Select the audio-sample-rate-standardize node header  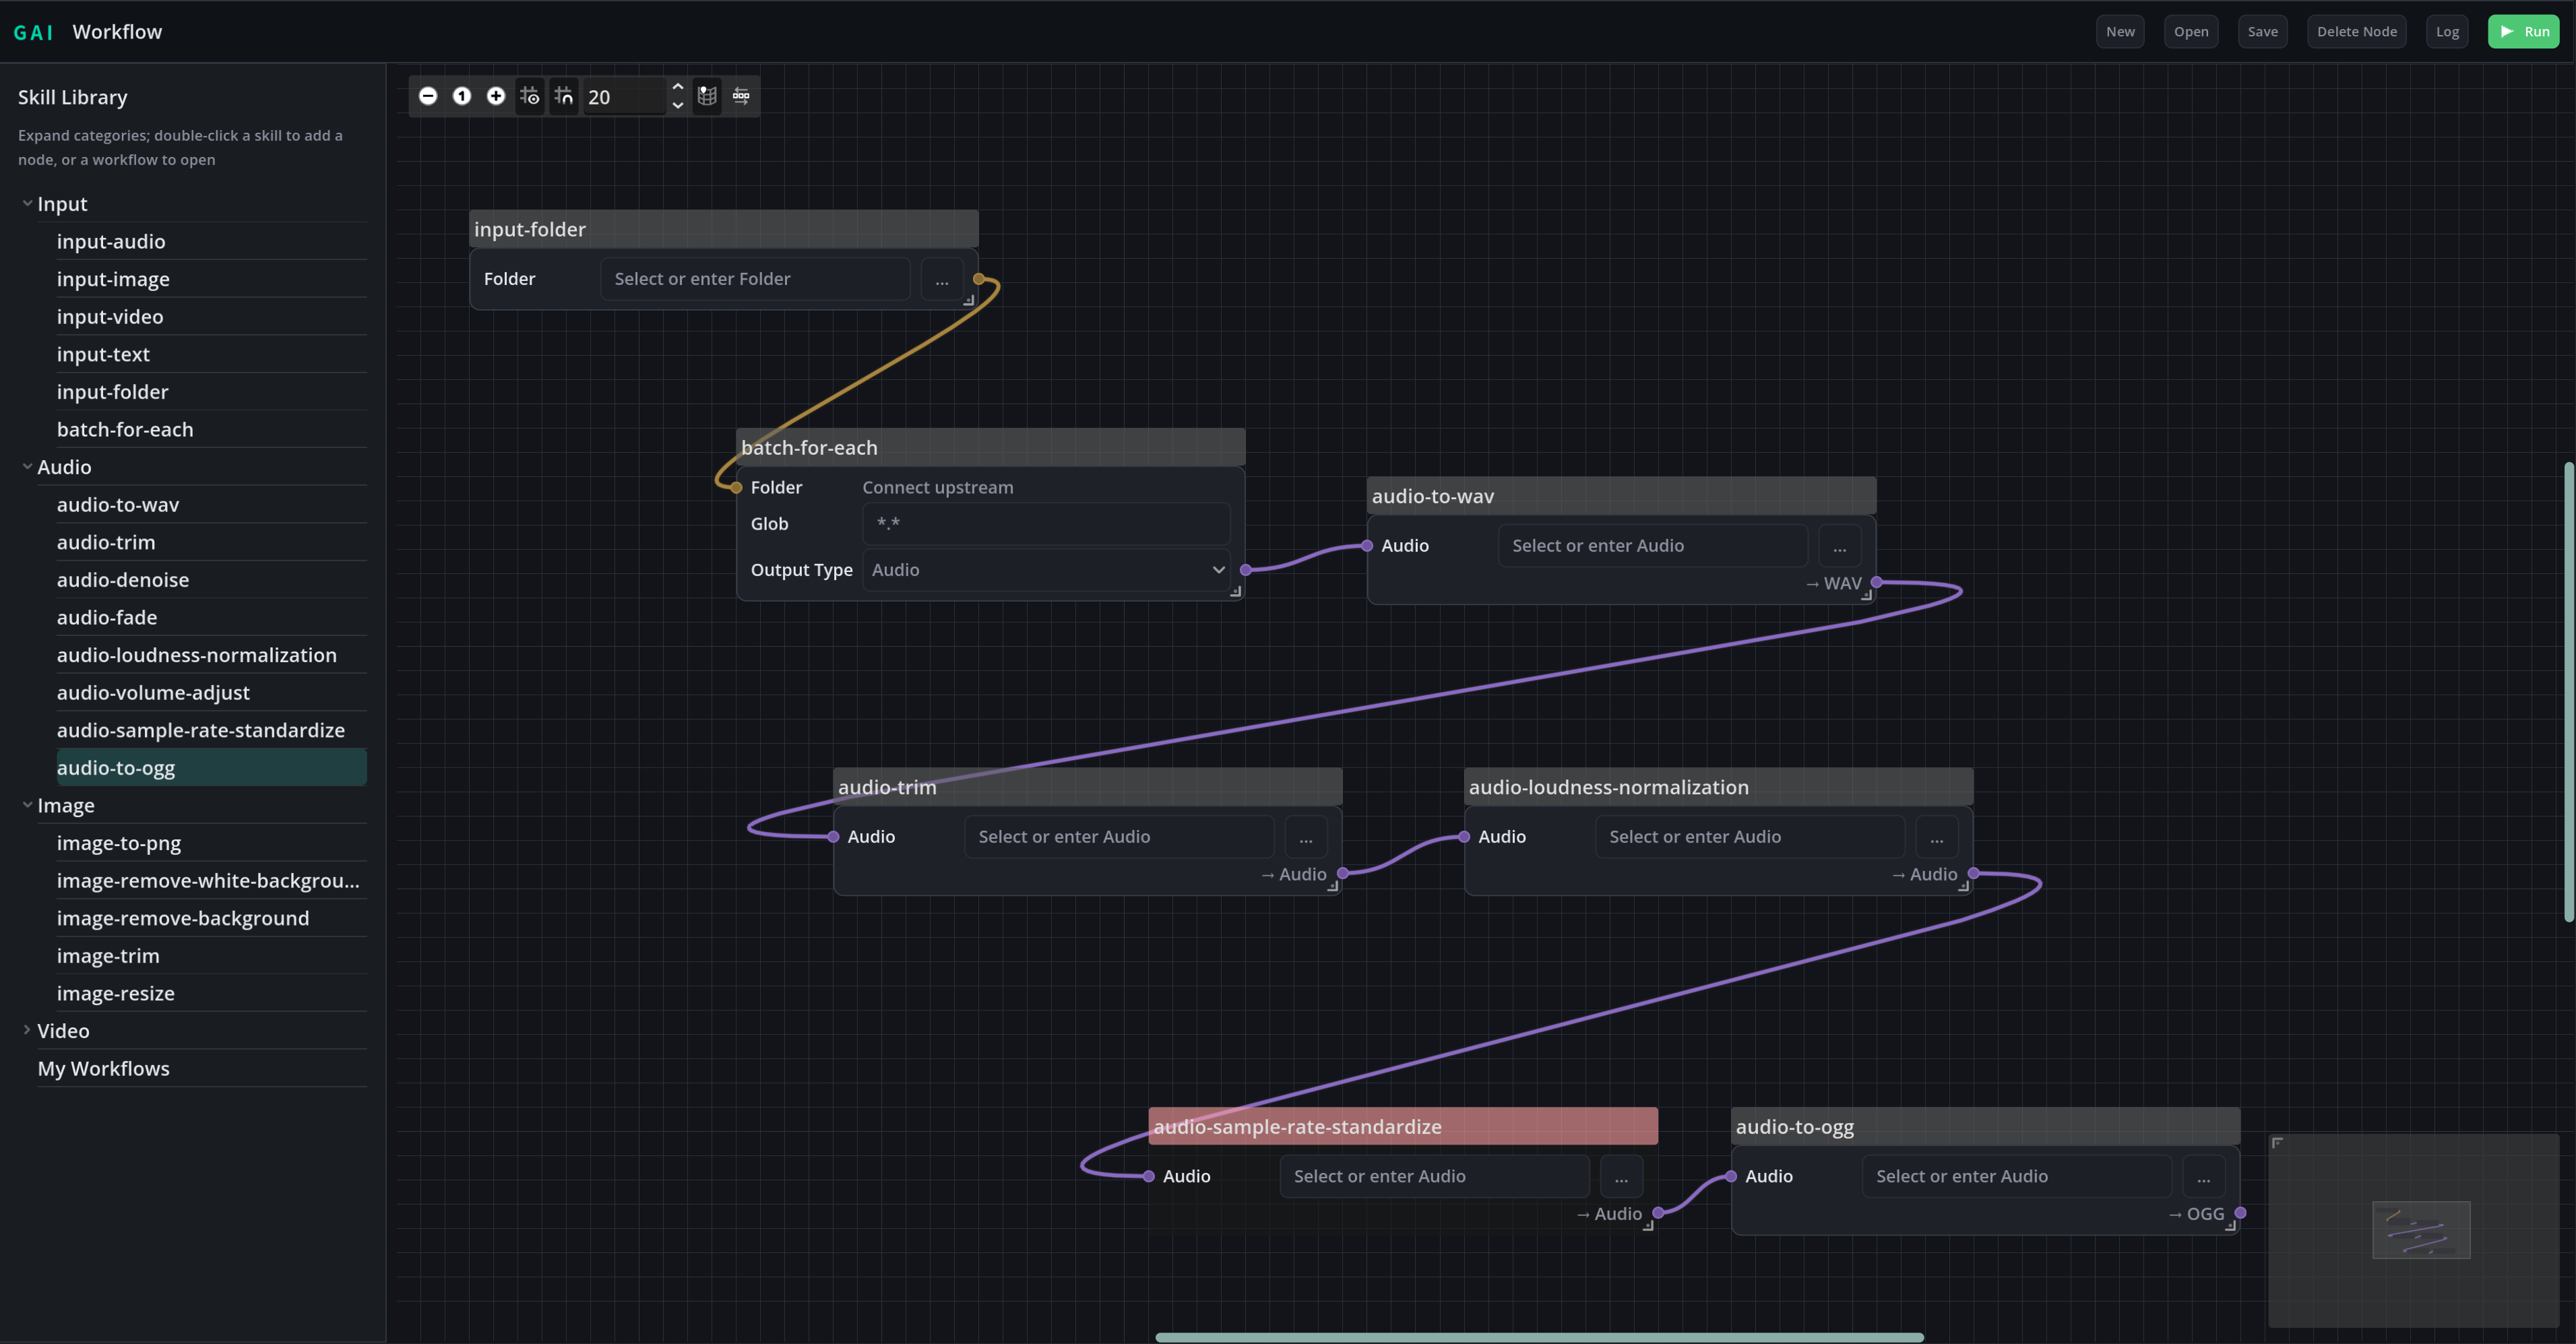point(1403,1126)
